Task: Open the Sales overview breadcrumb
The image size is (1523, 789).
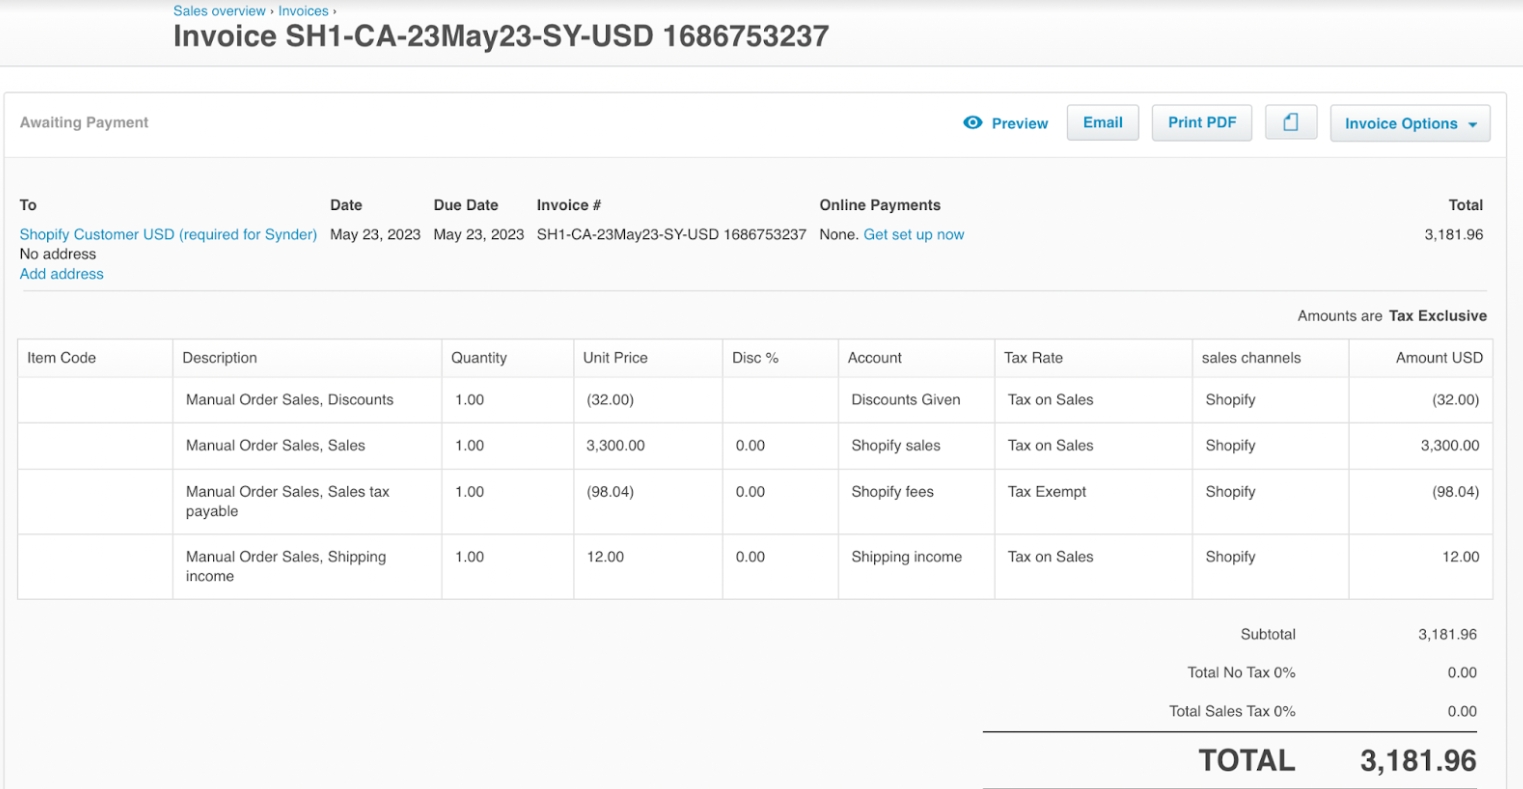Action: 219,11
